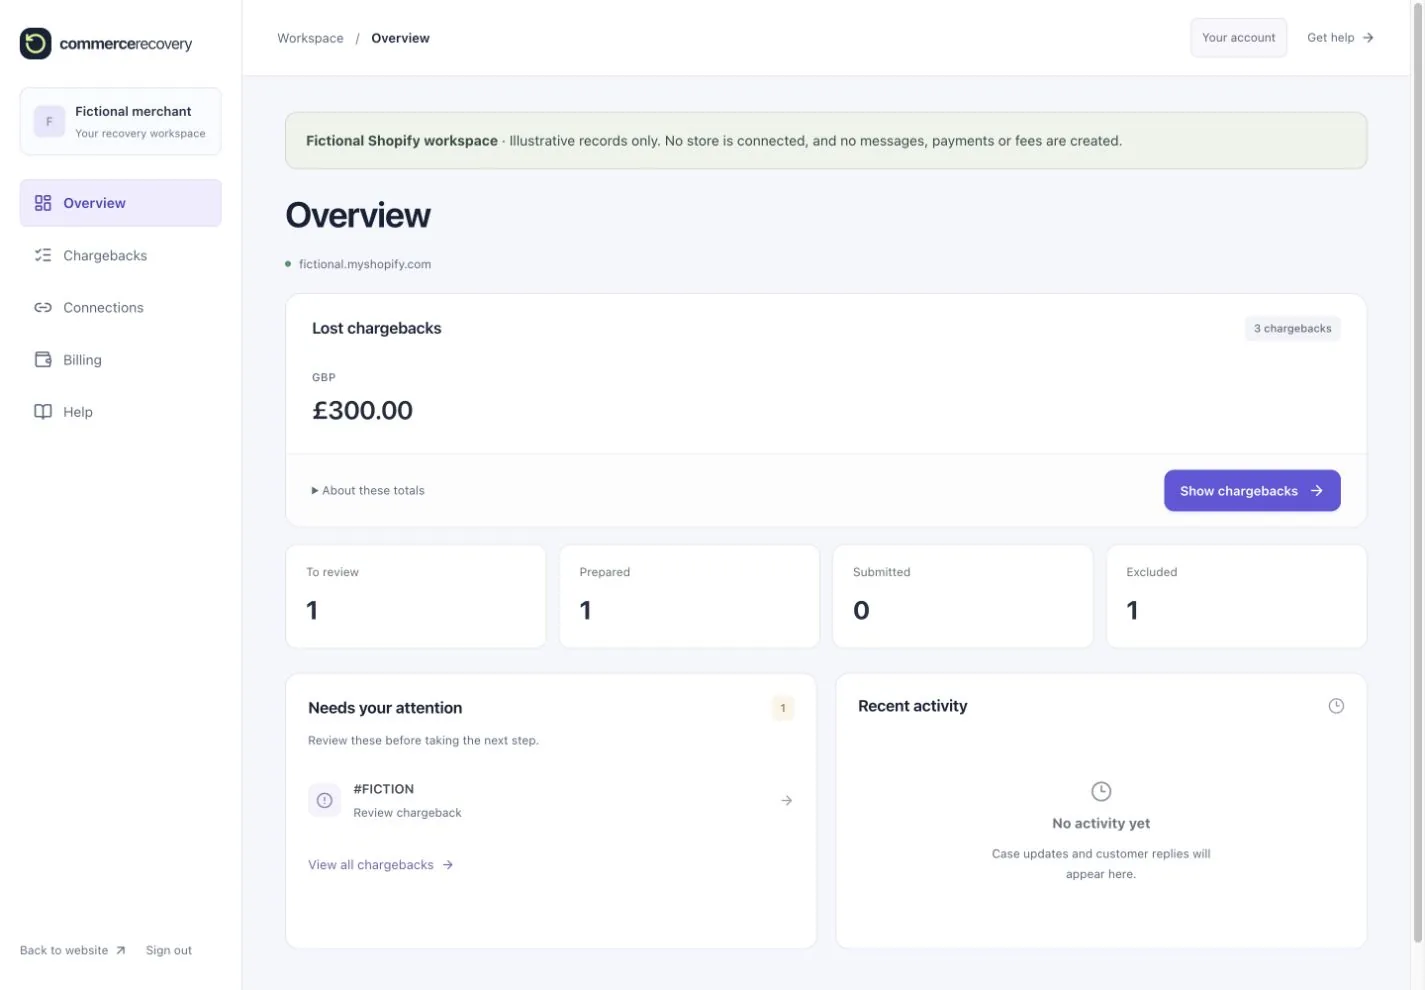Viewport: 1425px width, 990px height.
Task: Open Chargebacks in the sidebar
Action: point(121,255)
